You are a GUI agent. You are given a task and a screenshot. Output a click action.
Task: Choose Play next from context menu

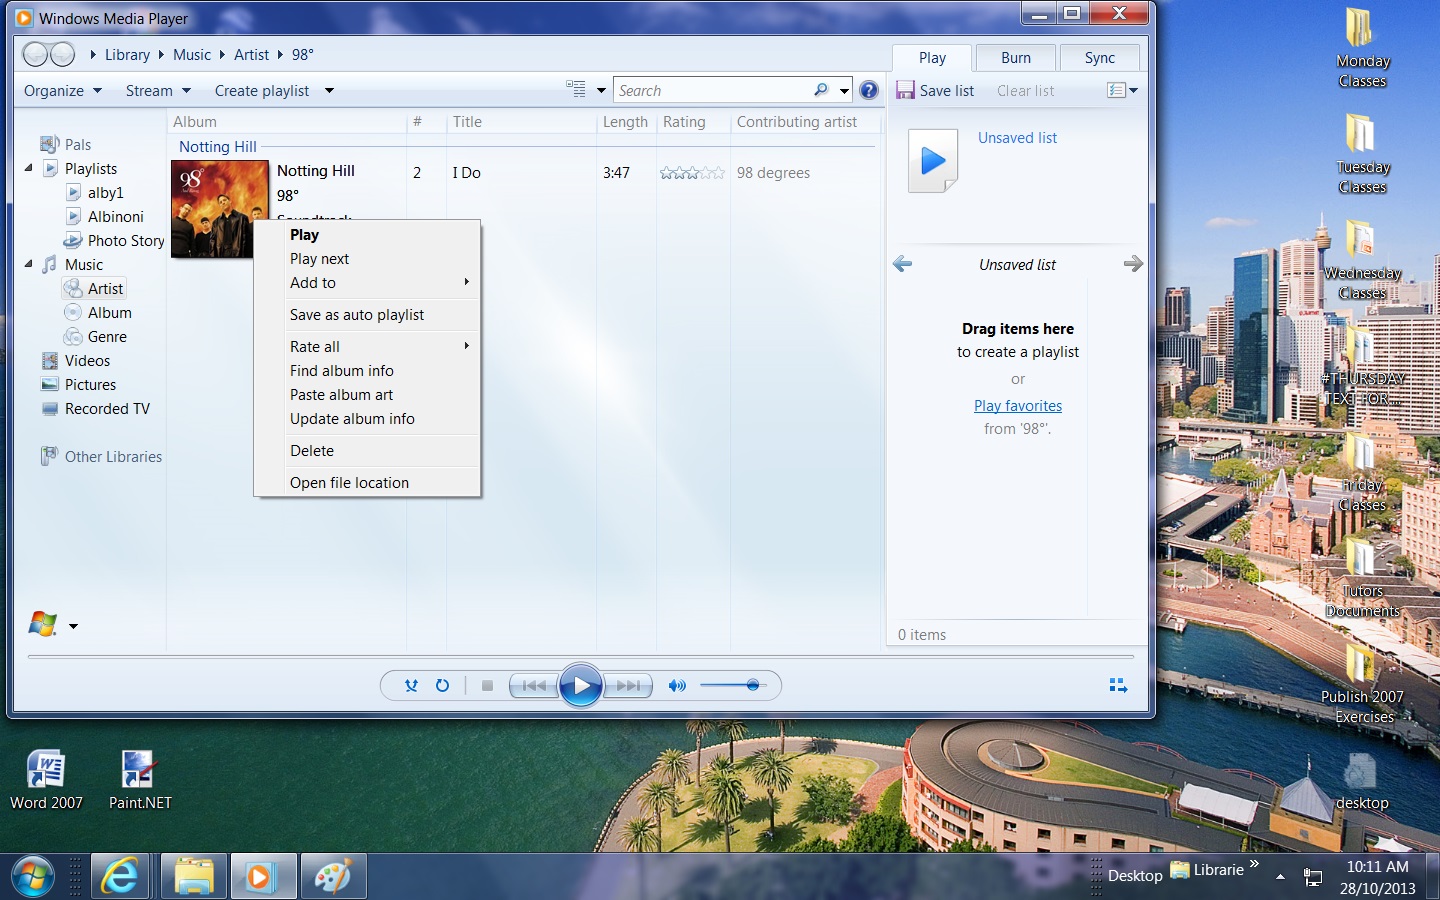pos(367,259)
